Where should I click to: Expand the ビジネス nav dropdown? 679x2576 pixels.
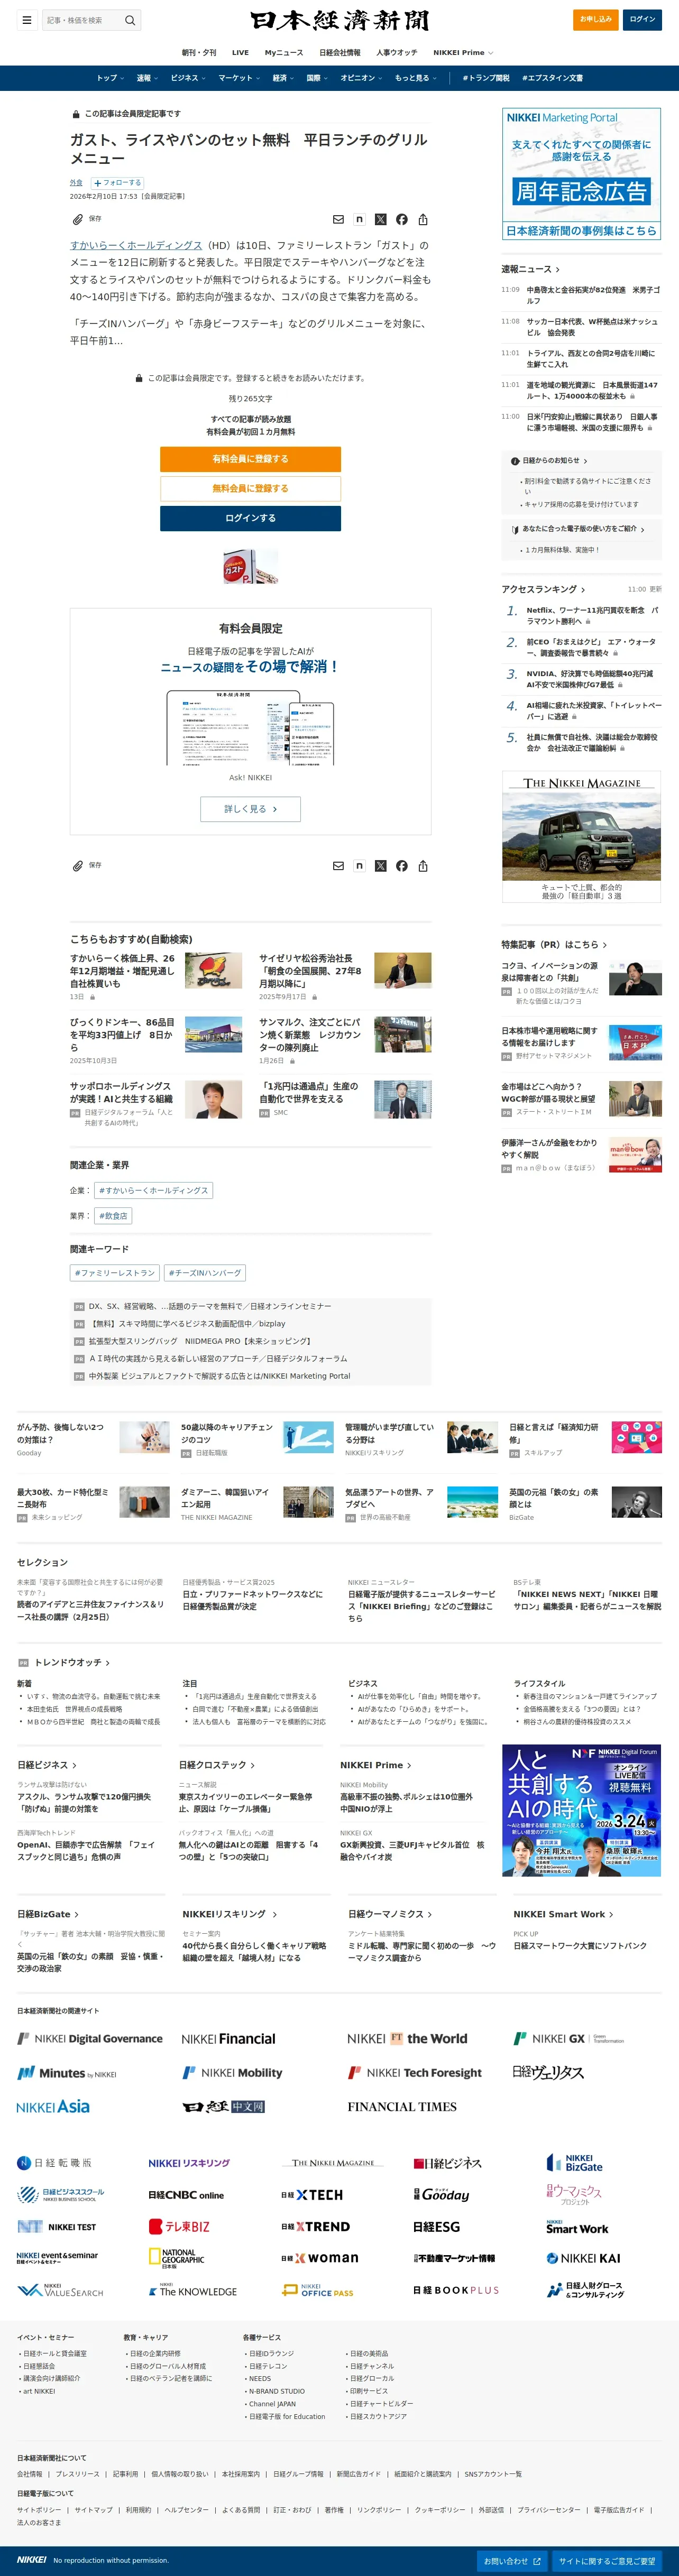(x=188, y=78)
